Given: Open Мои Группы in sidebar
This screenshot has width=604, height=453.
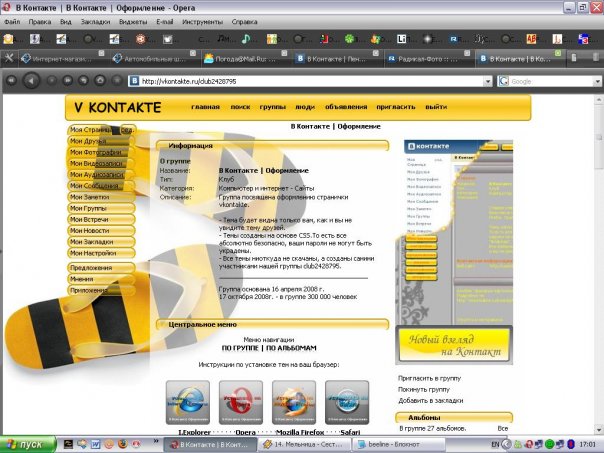Looking at the screenshot, I should 101,208.
